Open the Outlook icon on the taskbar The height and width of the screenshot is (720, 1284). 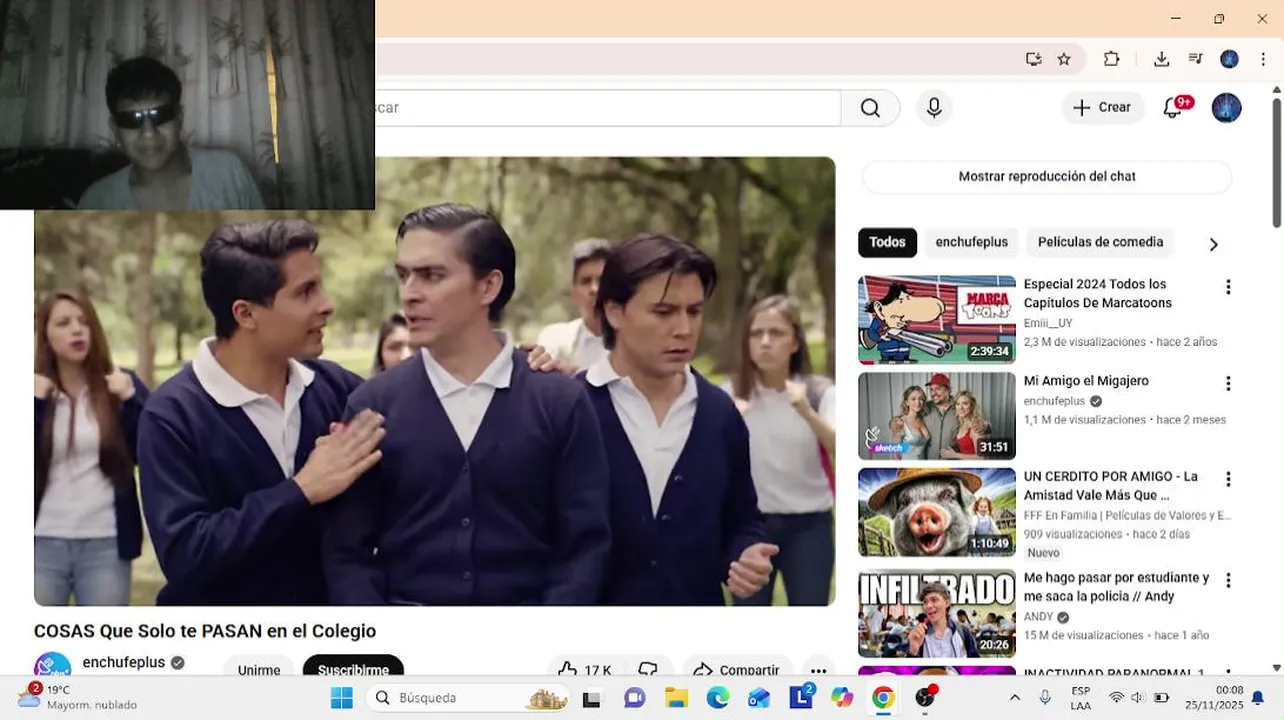click(x=759, y=698)
